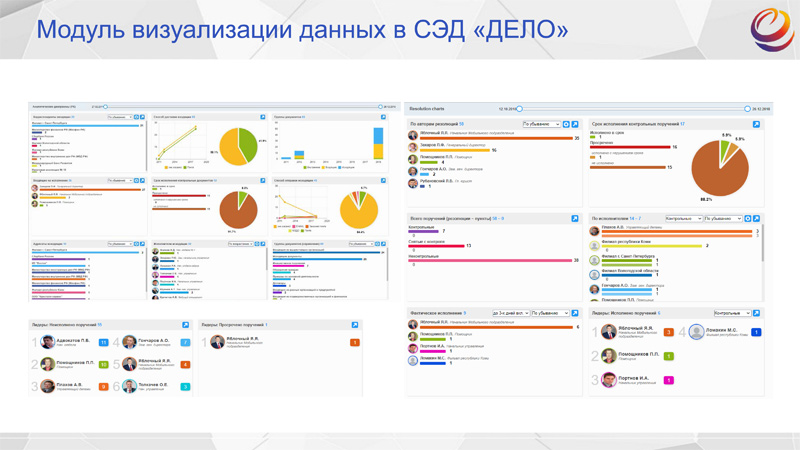The image size is (800, 450).
Task: Click red 'Просрочено' bar with value 16
Action: (x=630, y=147)
